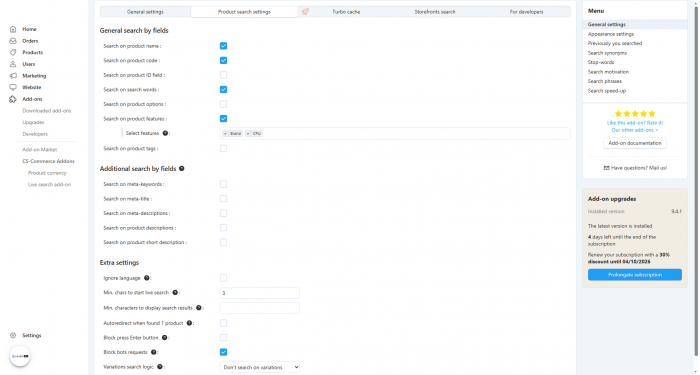This screenshot has height=375, width=700.
Task: Open the Variations search logic dropdown
Action: [x=259, y=367]
